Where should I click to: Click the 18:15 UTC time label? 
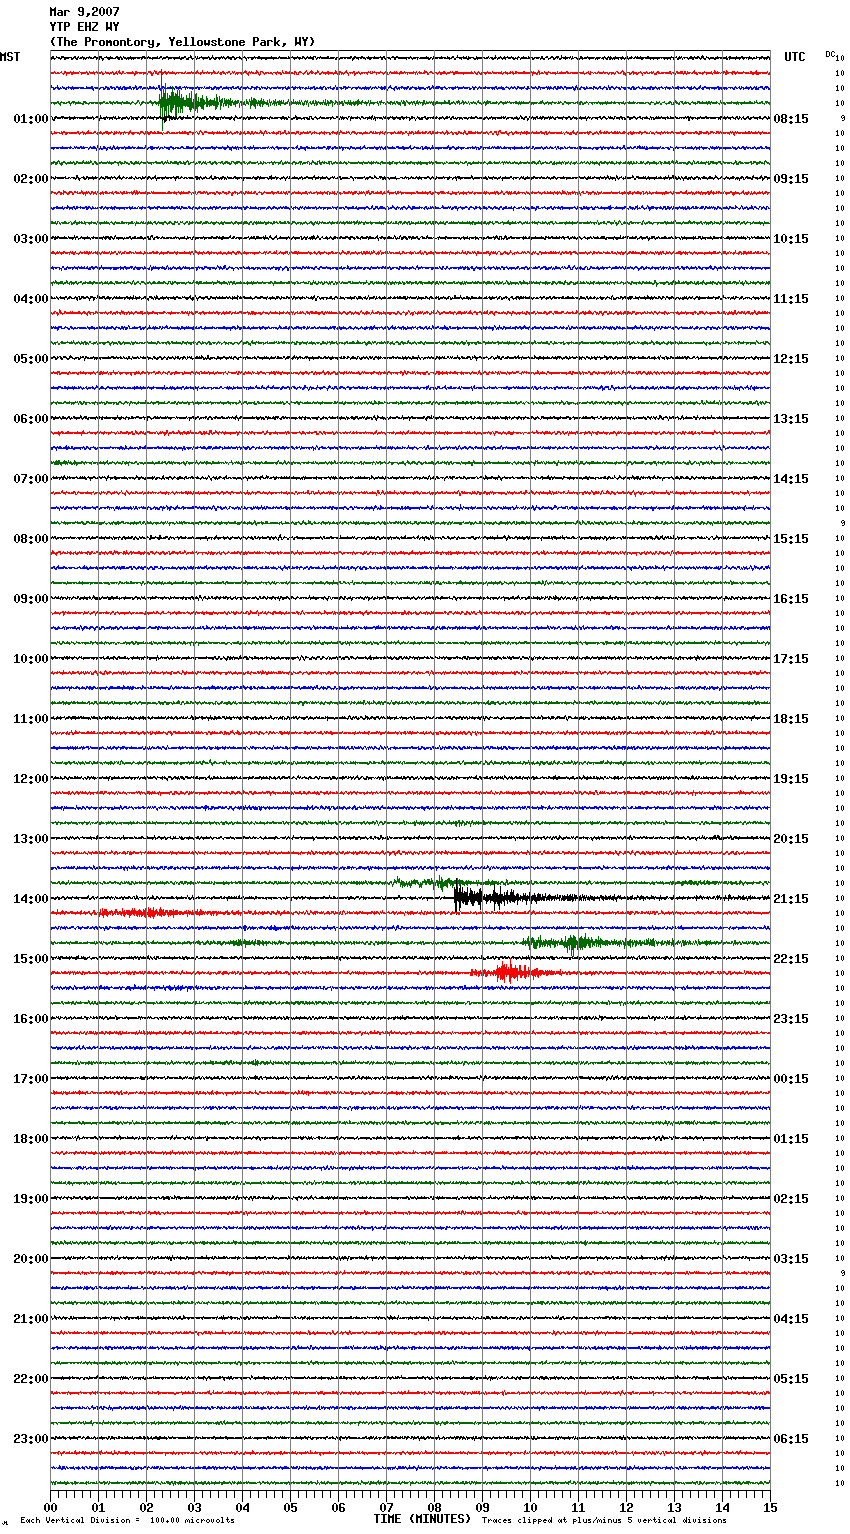(791, 719)
